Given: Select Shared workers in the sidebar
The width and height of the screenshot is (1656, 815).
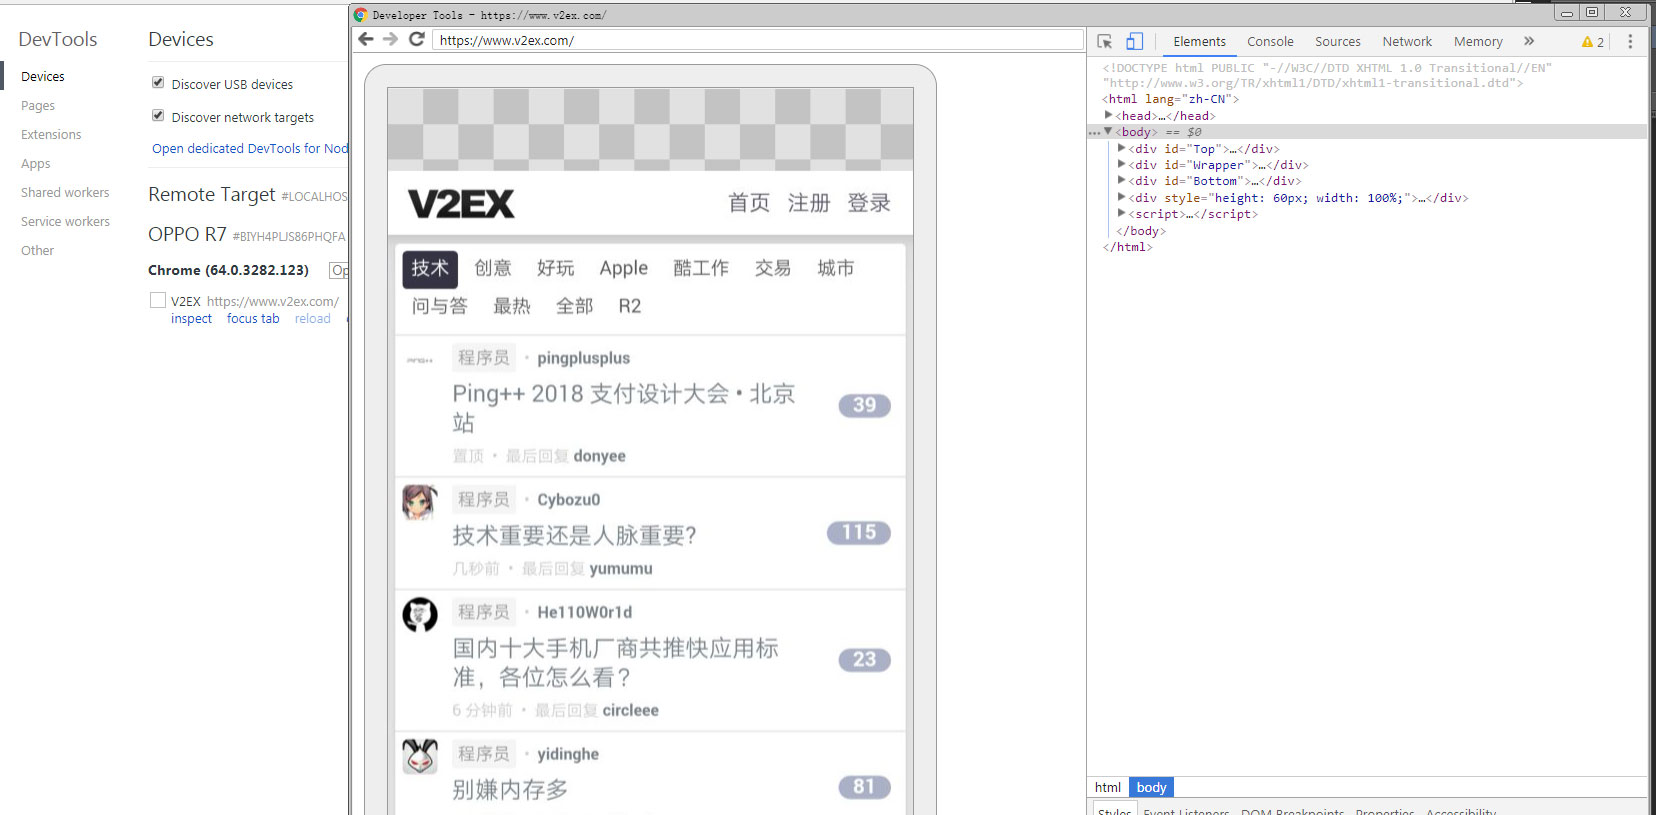Looking at the screenshot, I should click(65, 193).
